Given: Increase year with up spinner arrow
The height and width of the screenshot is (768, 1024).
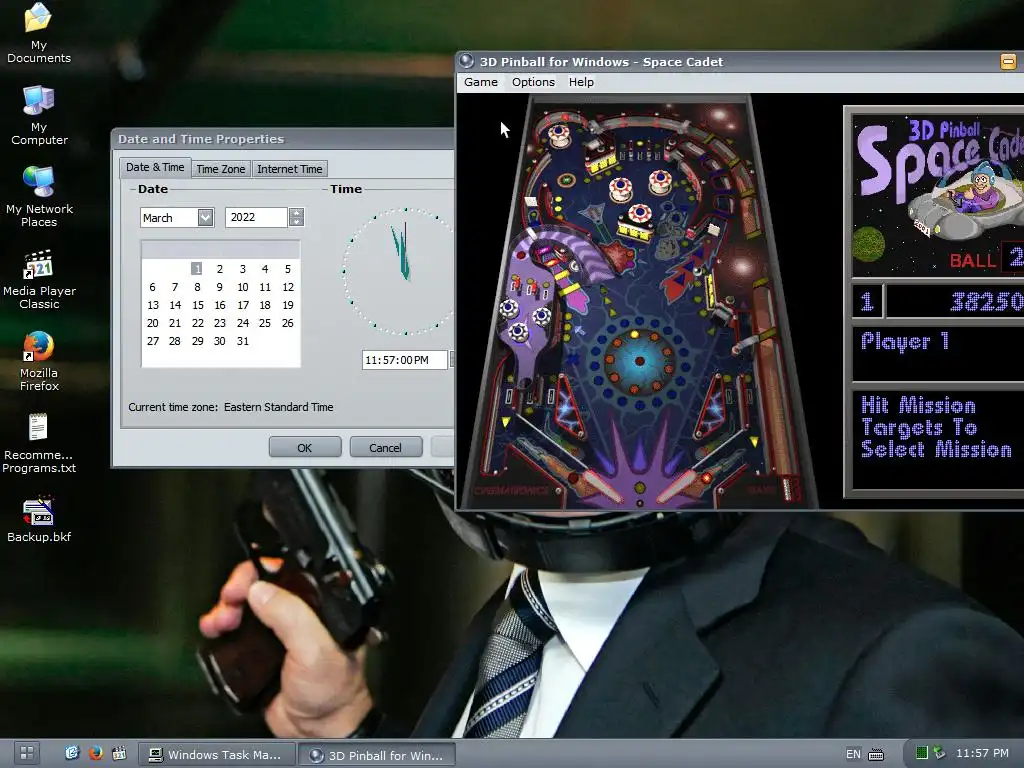Looking at the screenshot, I should point(296,213).
